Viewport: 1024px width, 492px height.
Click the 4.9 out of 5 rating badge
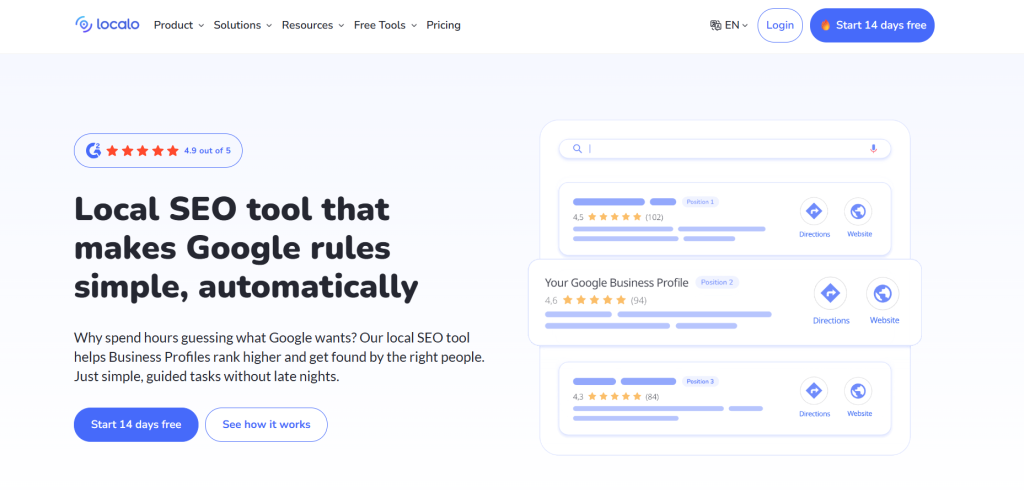click(158, 151)
